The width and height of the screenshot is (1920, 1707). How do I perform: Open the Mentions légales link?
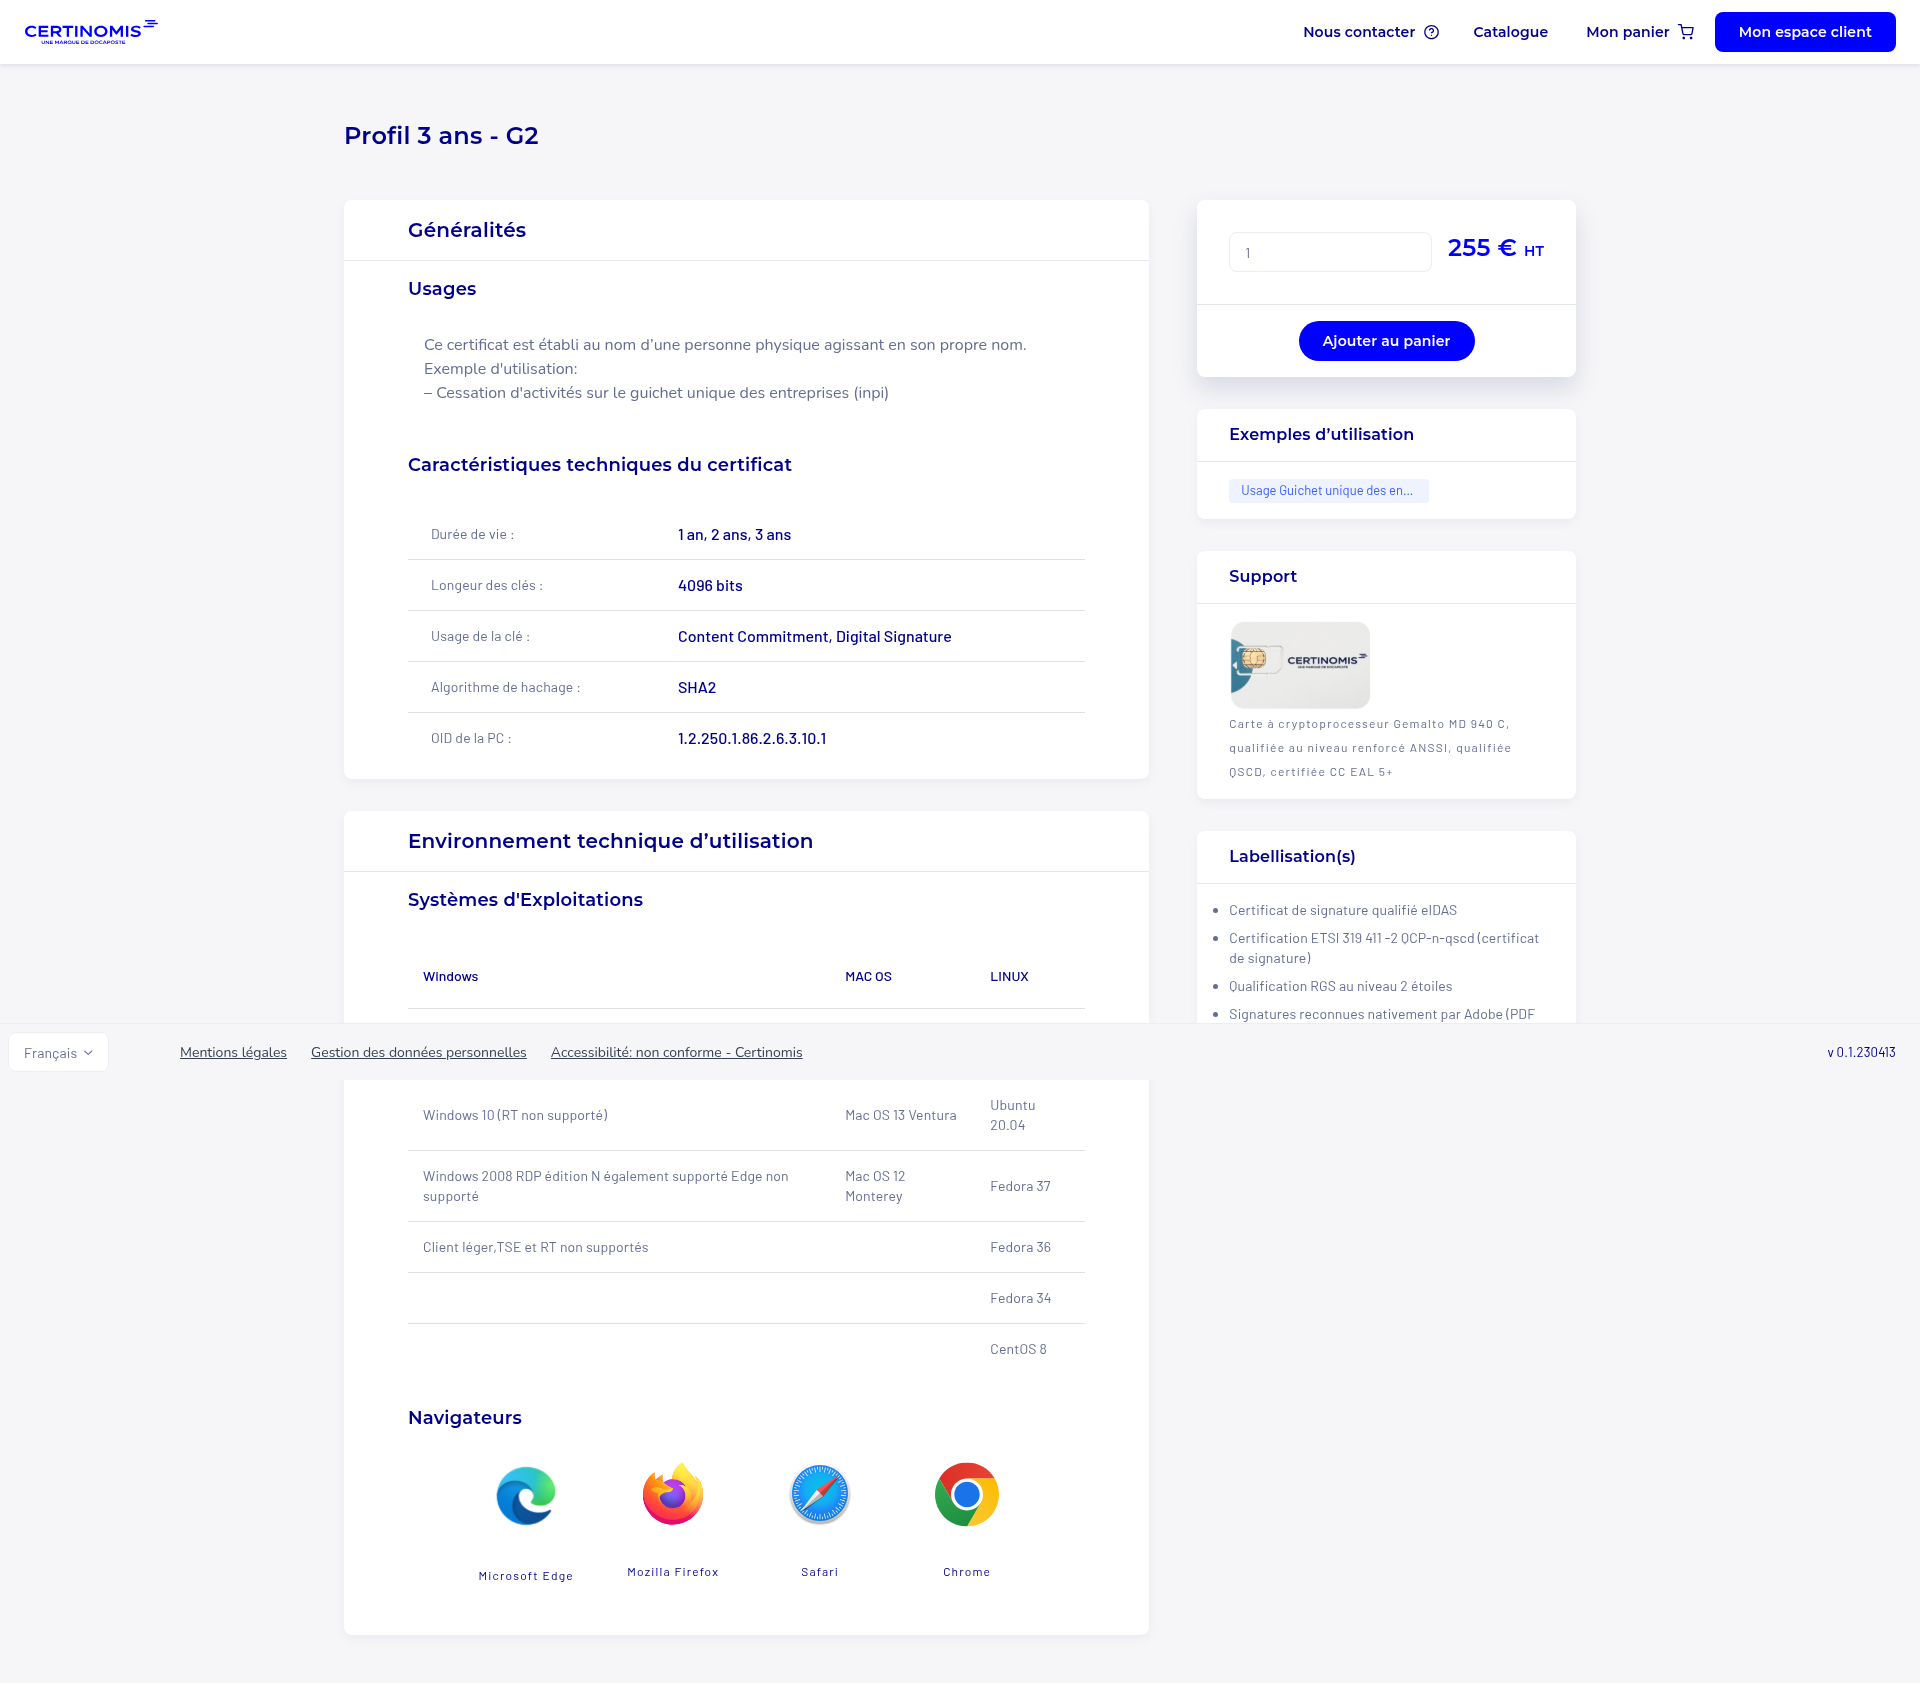coord(233,1053)
